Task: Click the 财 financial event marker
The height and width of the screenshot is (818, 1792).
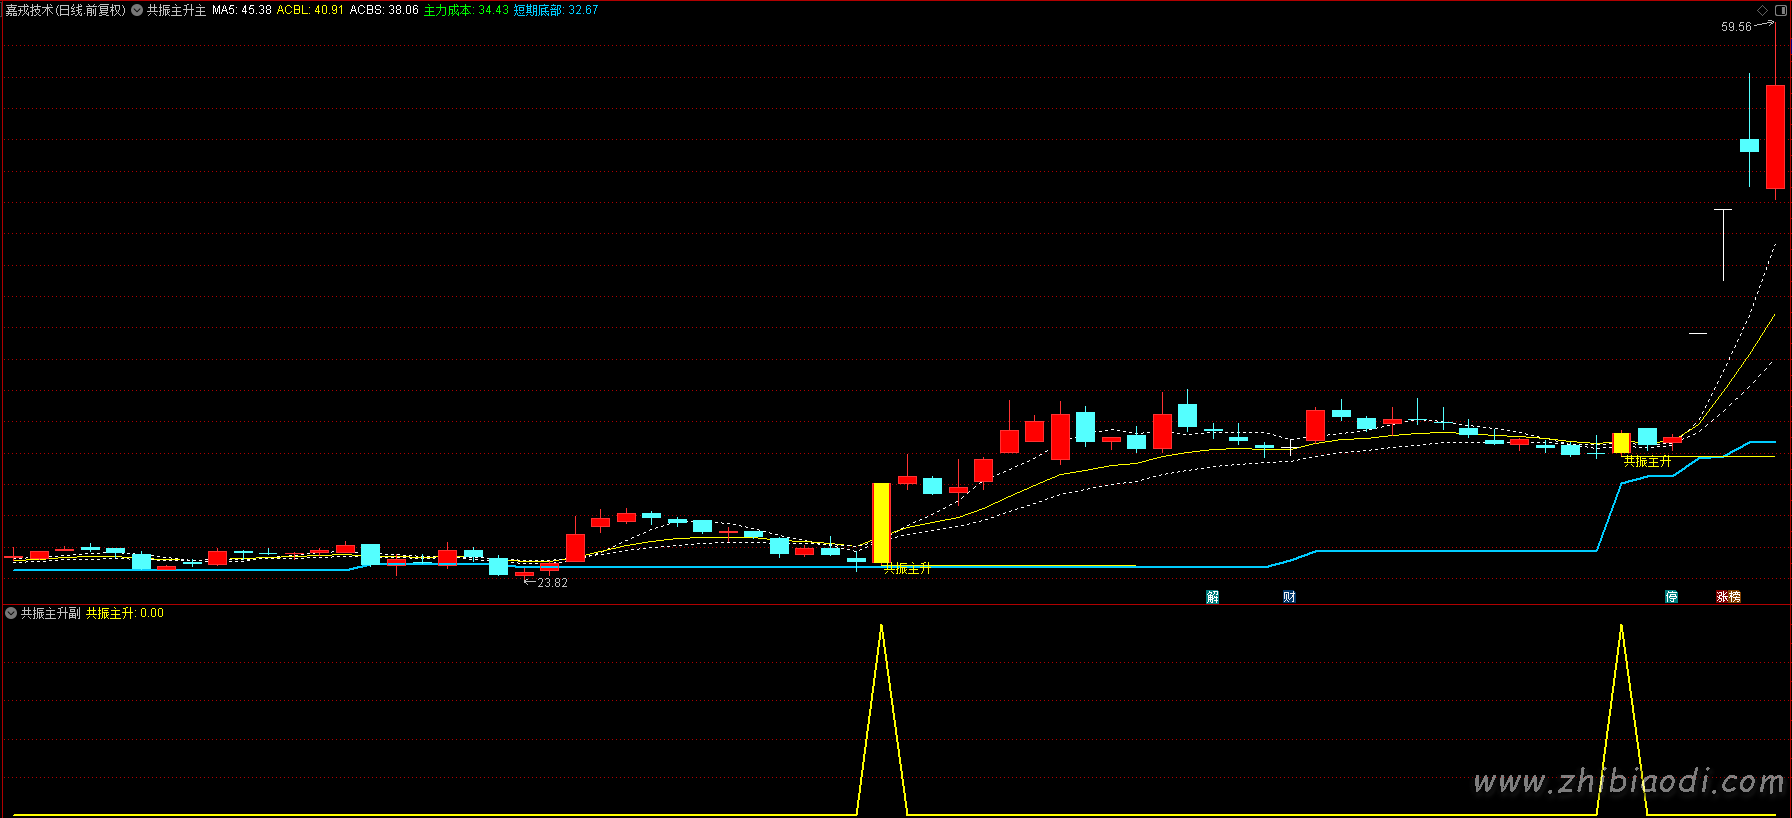Action: tap(1289, 597)
